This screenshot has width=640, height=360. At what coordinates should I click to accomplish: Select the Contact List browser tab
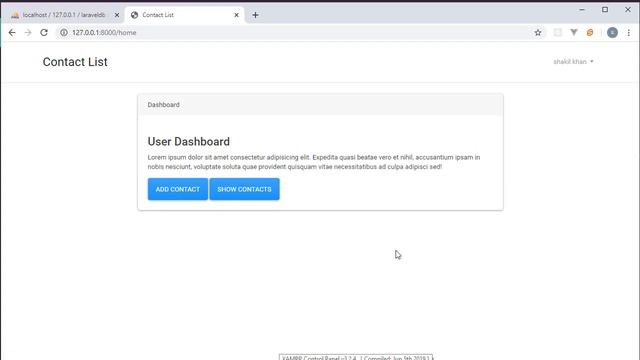pos(184,15)
